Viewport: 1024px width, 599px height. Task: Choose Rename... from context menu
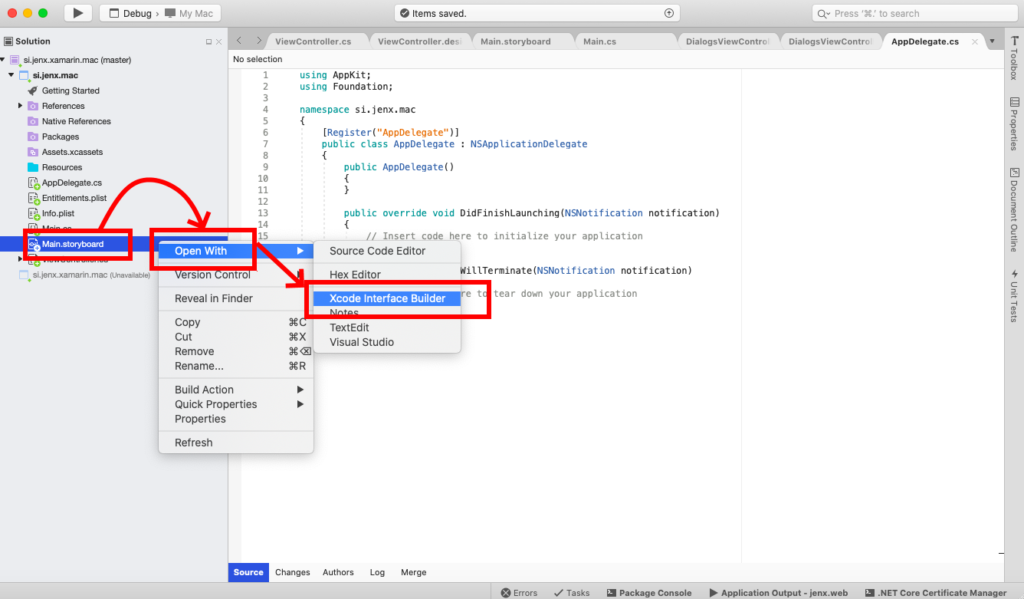click(236, 366)
